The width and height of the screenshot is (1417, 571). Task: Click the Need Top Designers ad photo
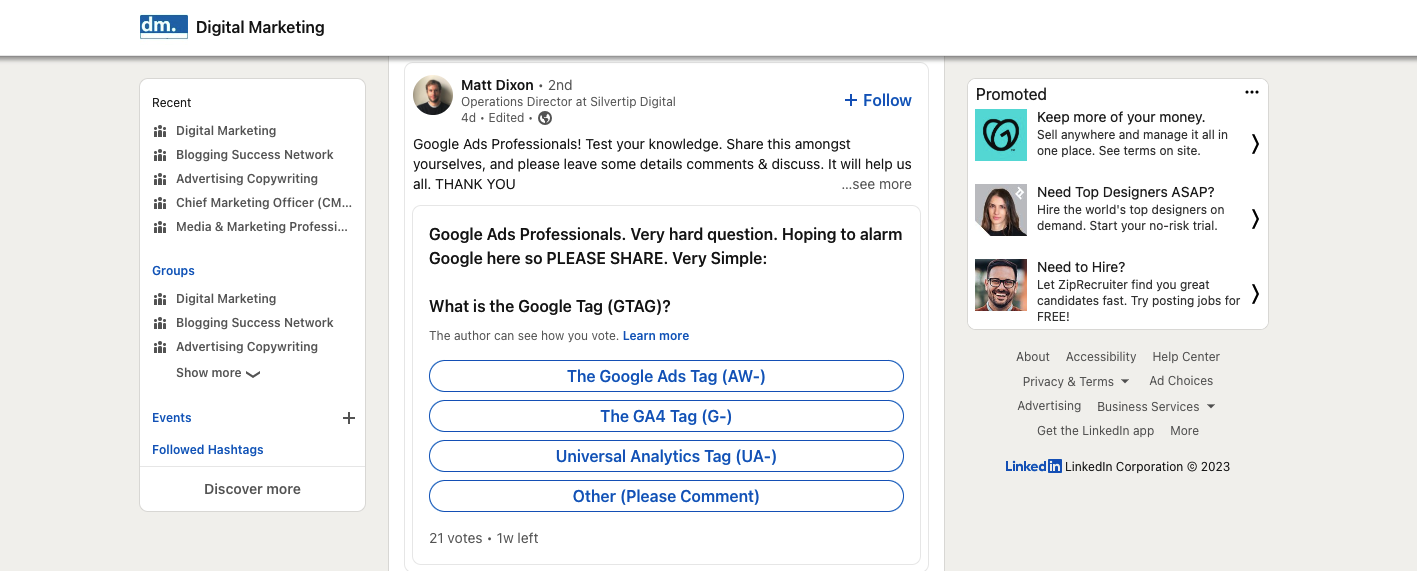[x=1001, y=210]
